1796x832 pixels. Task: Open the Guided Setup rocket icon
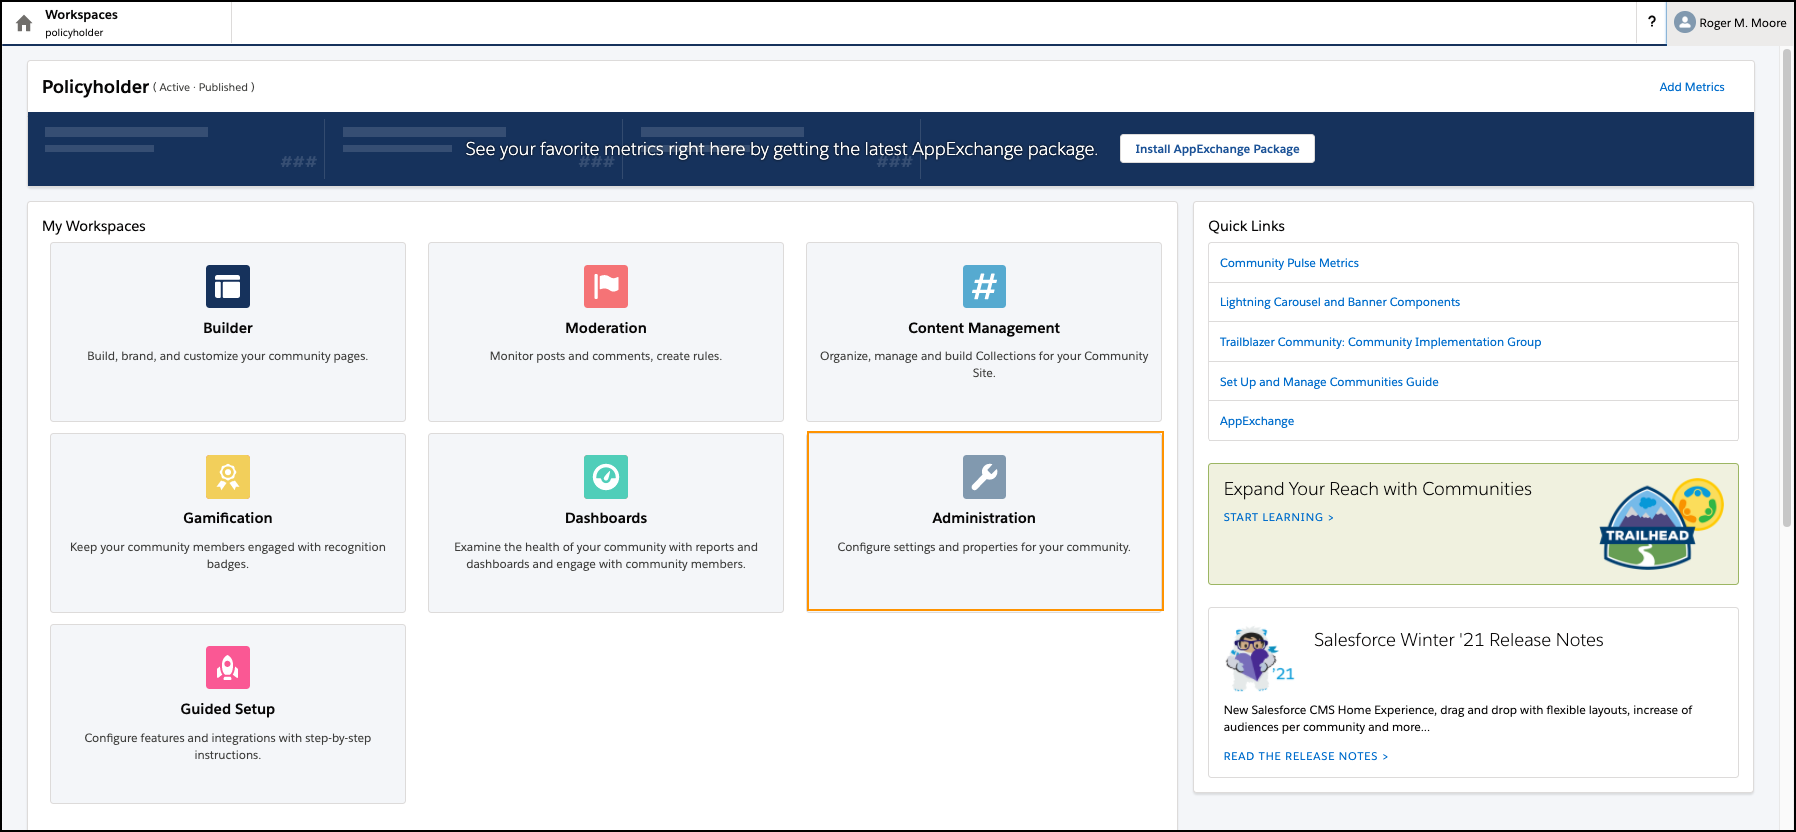tap(228, 667)
